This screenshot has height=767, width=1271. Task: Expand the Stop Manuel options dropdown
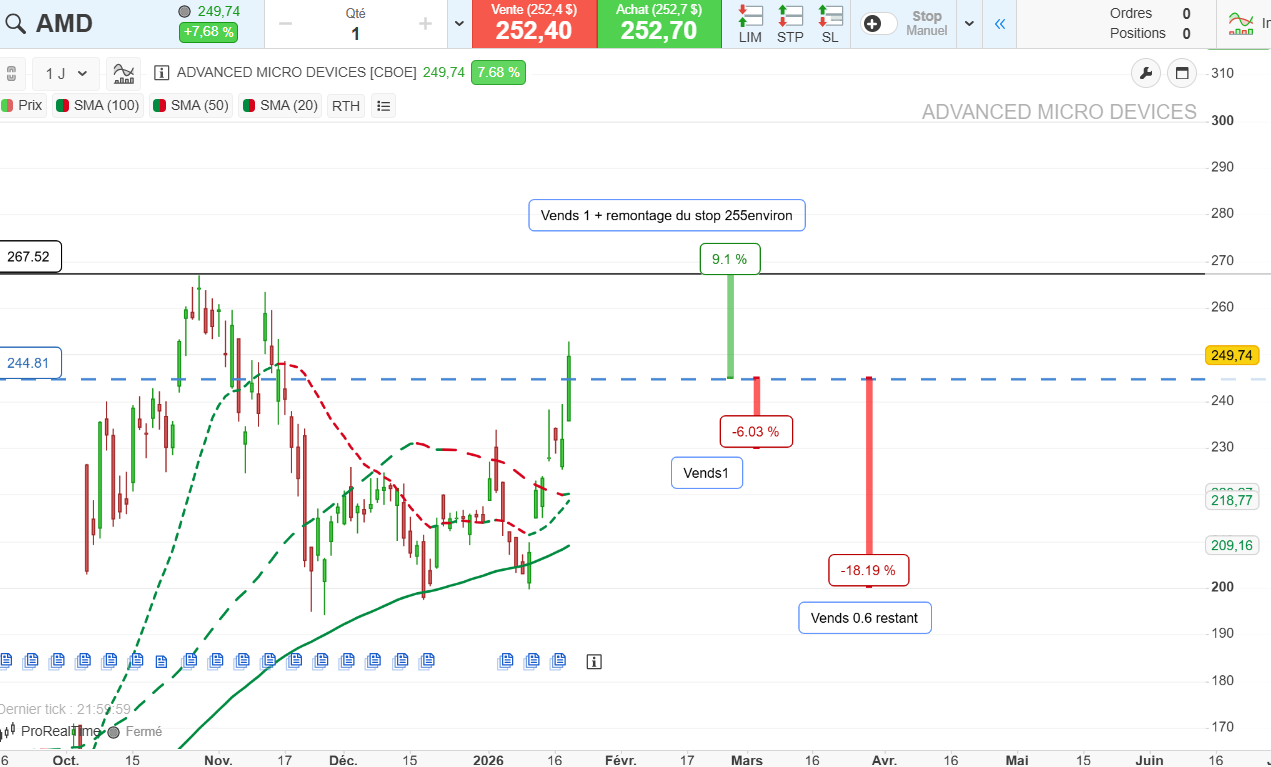click(x=969, y=24)
